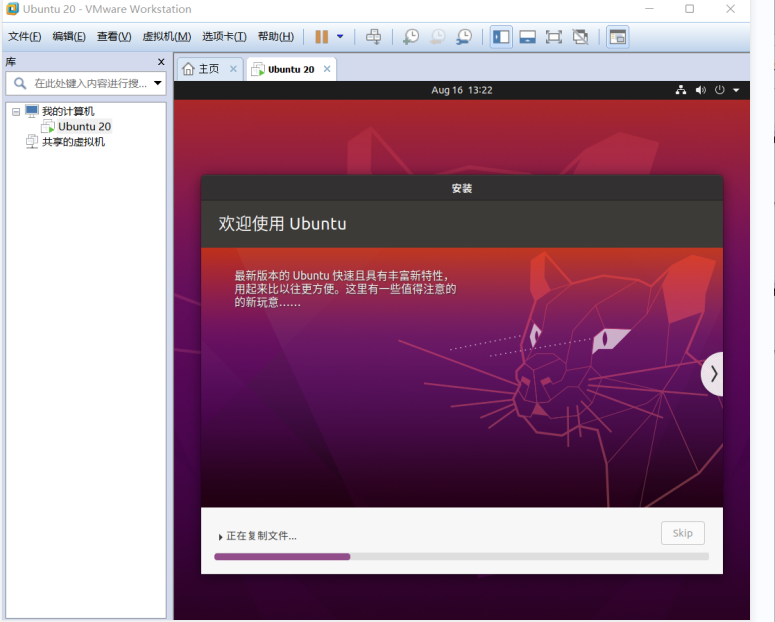Close the 主页 tab
The height and width of the screenshot is (622, 775).
pos(233,69)
